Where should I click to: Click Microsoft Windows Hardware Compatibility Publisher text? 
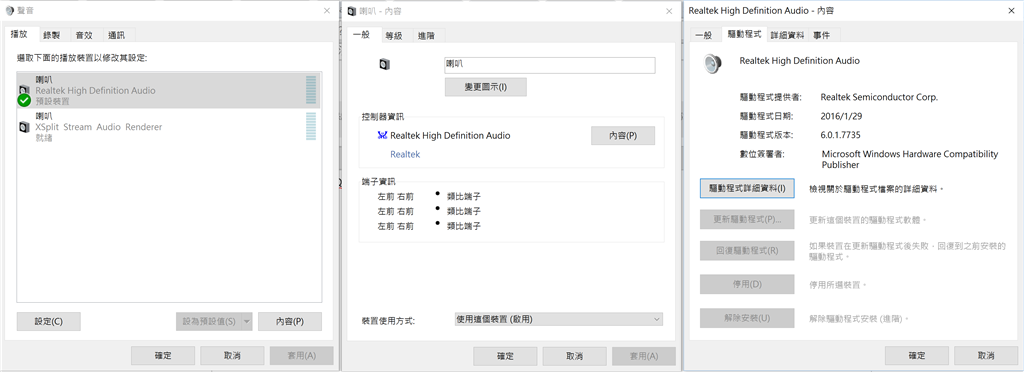909,159
